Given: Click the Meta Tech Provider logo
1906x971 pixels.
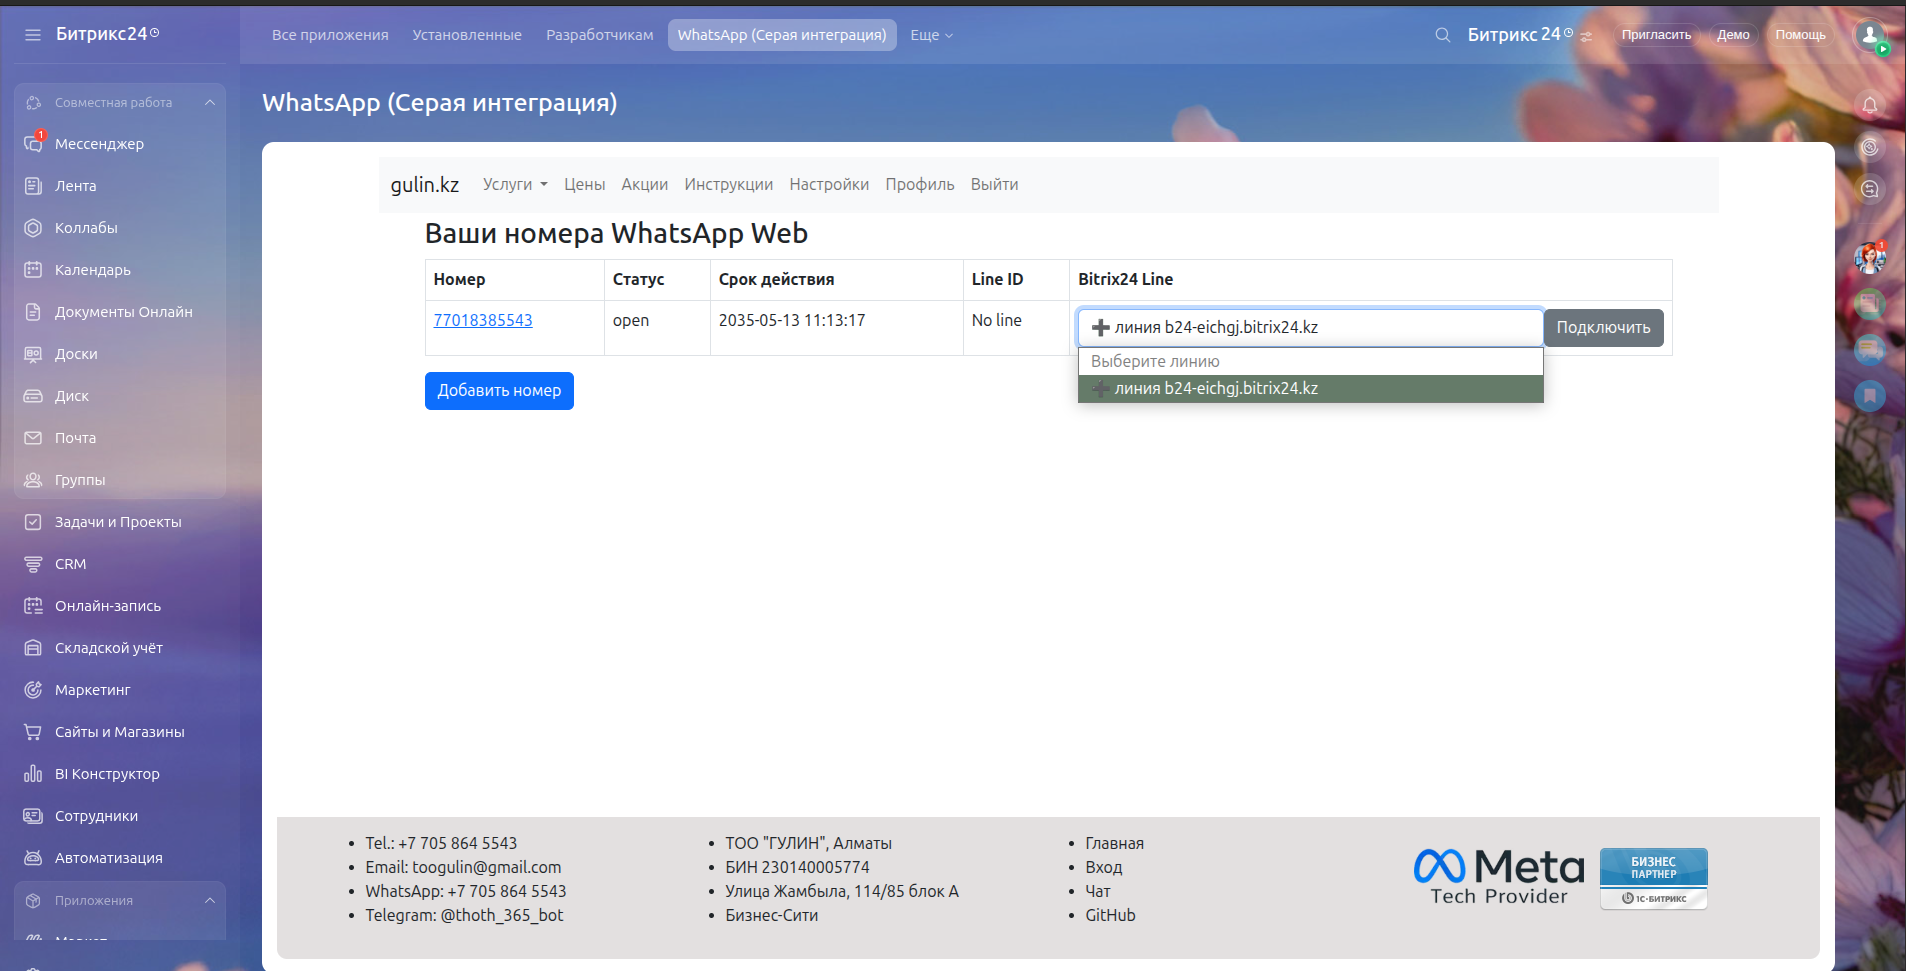Looking at the screenshot, I should pyautogui.click(x=1498, y=877).
